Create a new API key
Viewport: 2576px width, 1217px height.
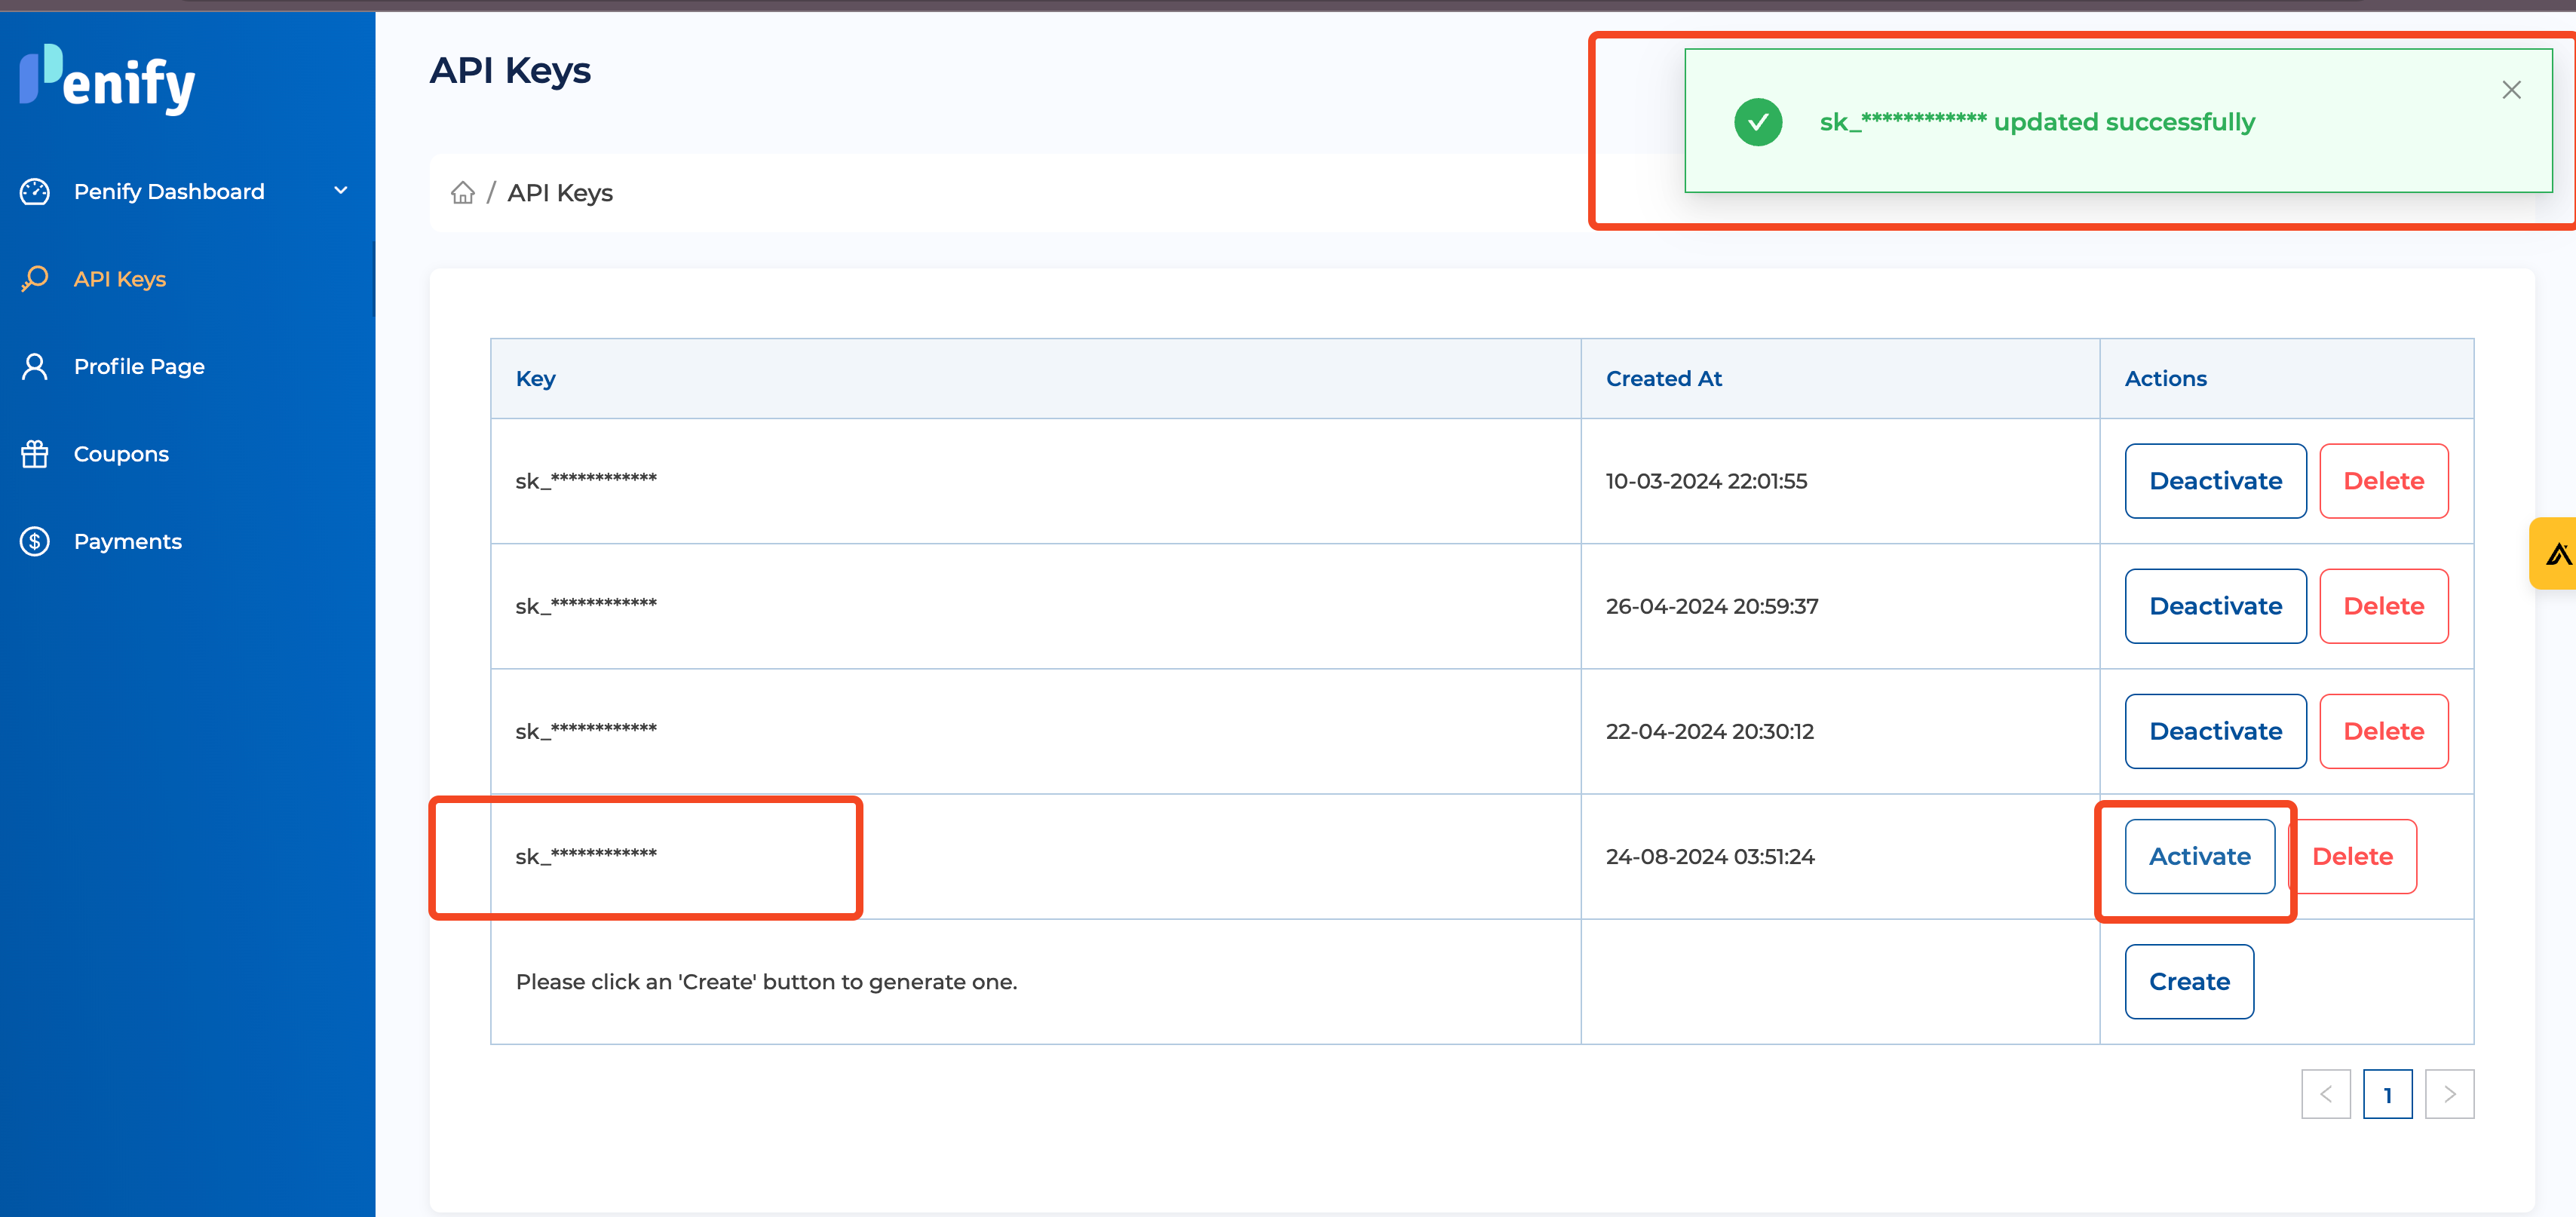[x=2189, y=981]
